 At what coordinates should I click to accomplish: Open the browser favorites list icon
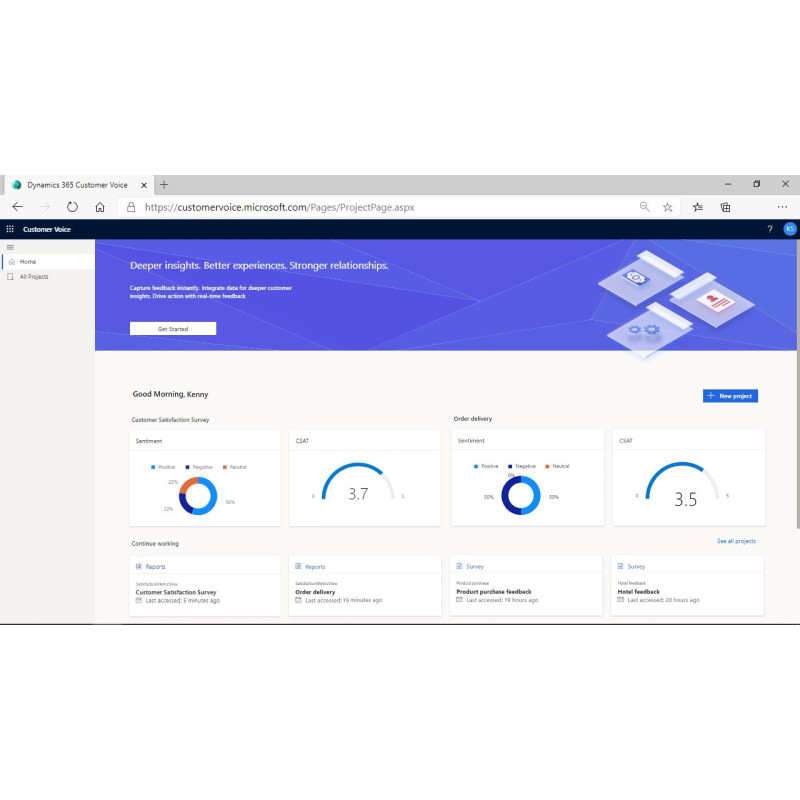click(697, 207)
